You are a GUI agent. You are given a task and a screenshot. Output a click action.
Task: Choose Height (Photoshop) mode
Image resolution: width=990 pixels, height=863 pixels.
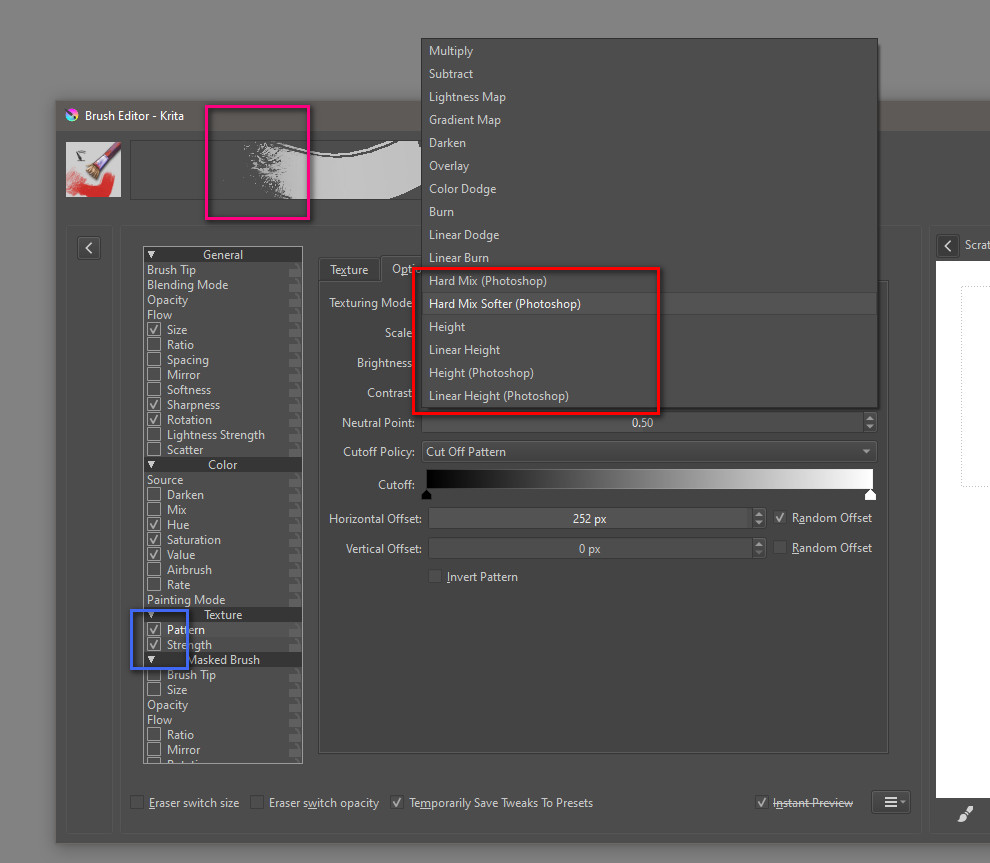[x=649, y=373]
